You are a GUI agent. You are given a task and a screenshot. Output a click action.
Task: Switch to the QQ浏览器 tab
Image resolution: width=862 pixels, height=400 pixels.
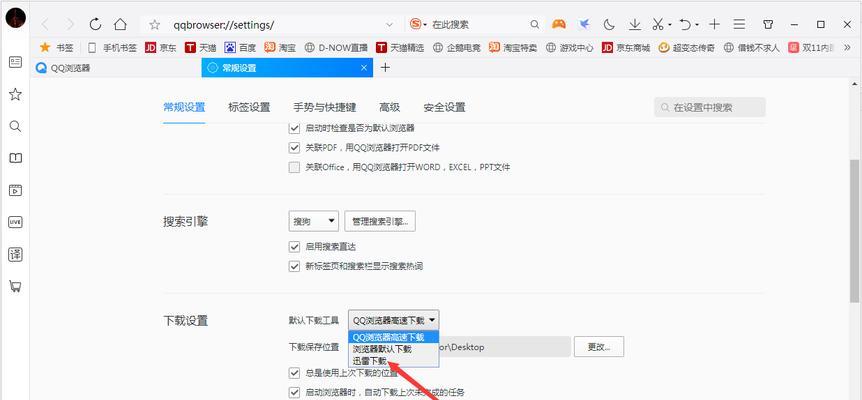pos(115,68)
